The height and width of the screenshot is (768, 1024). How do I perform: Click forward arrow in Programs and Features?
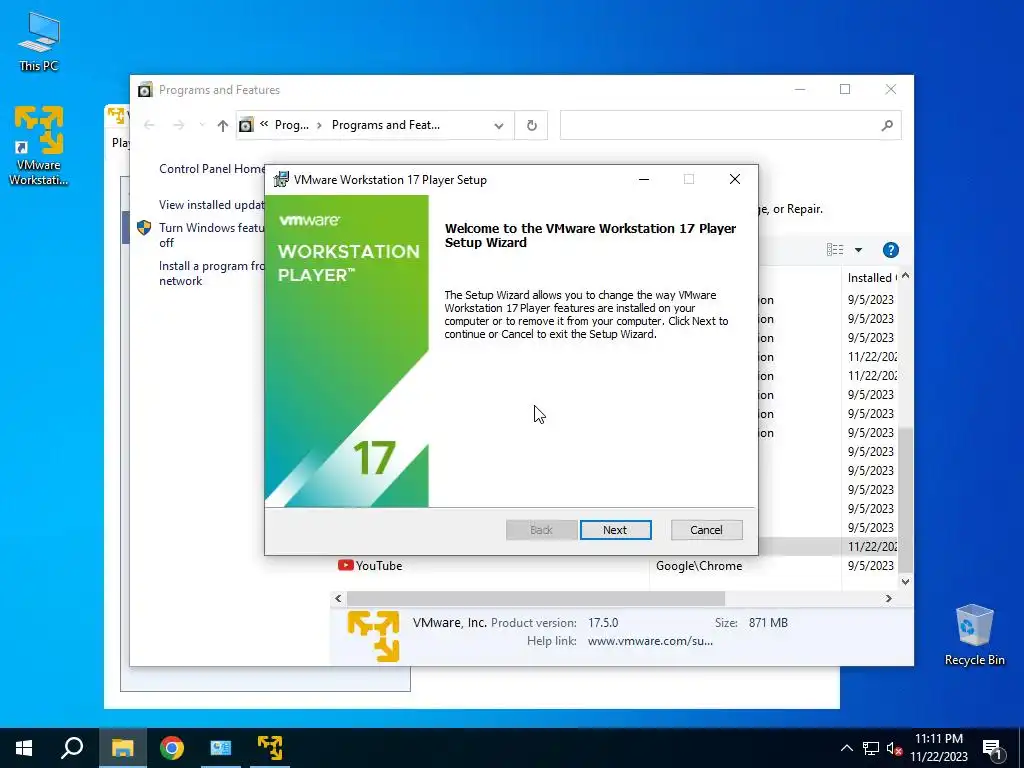(178, 125)
